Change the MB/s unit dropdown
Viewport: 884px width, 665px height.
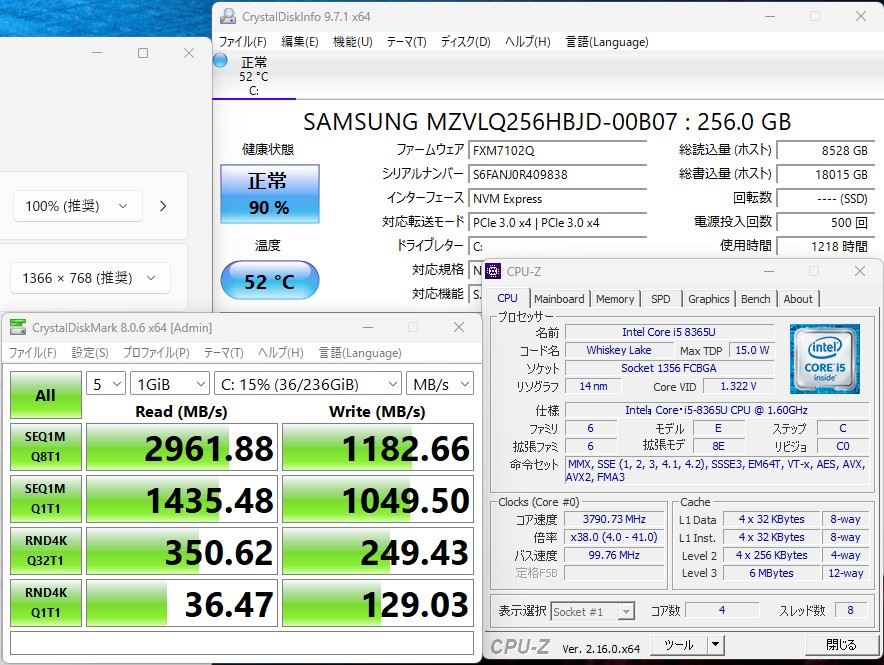pyautogui.click(x=440, y=384)
